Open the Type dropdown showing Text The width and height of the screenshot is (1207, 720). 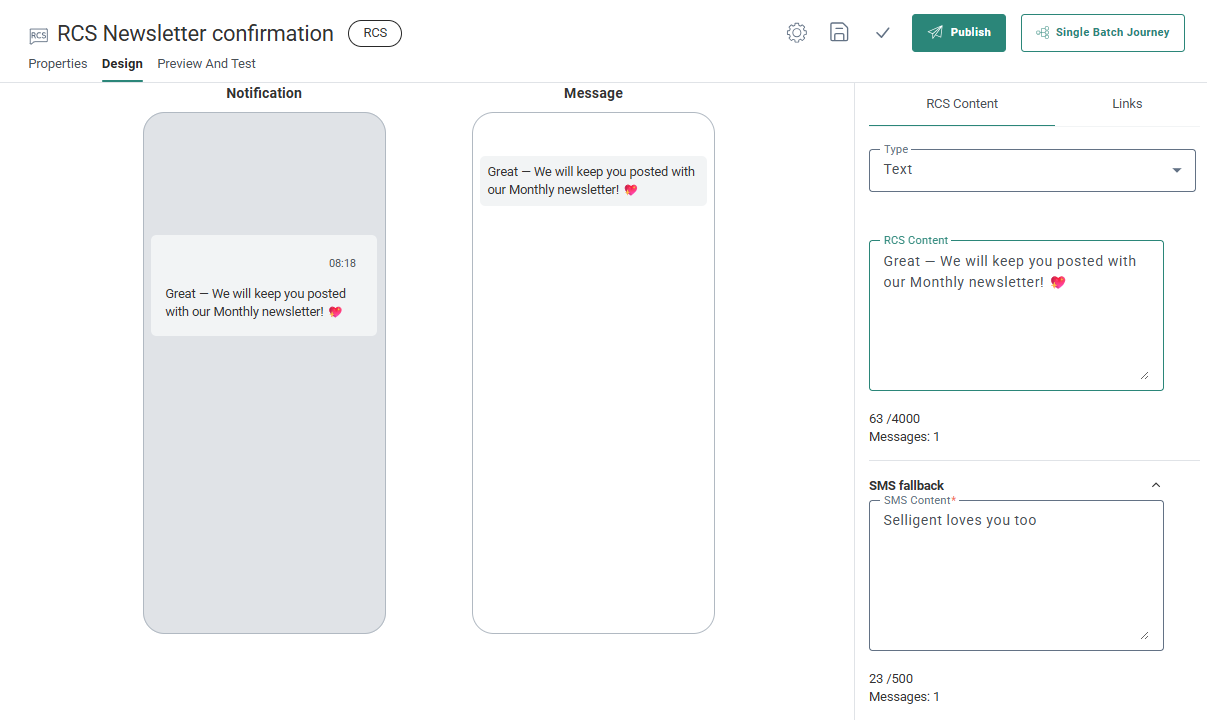click(1031, 170)
